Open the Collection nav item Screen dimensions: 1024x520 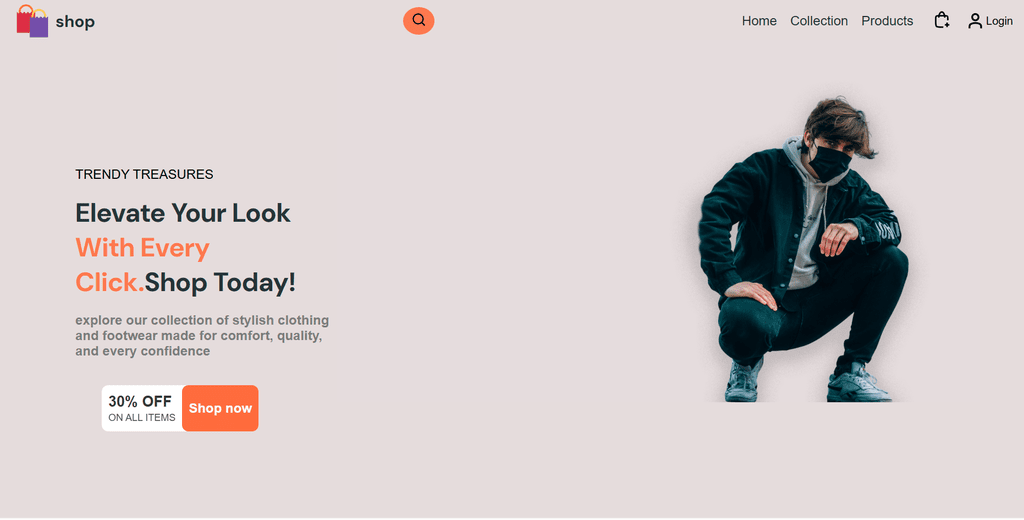(819, 21)
